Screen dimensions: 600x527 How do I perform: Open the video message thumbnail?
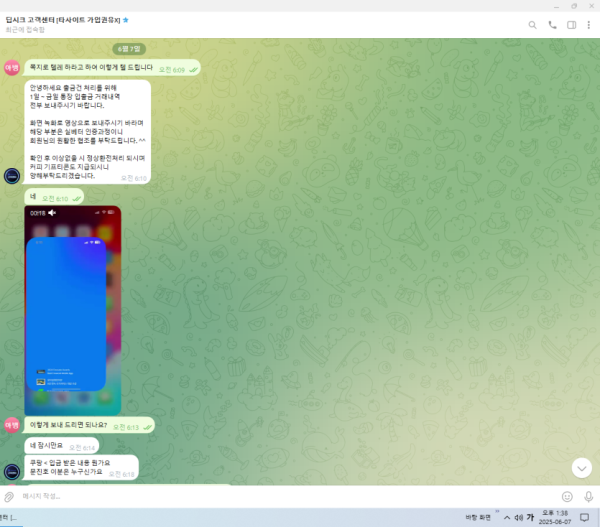pyautogui.click(x=73, y=310)
